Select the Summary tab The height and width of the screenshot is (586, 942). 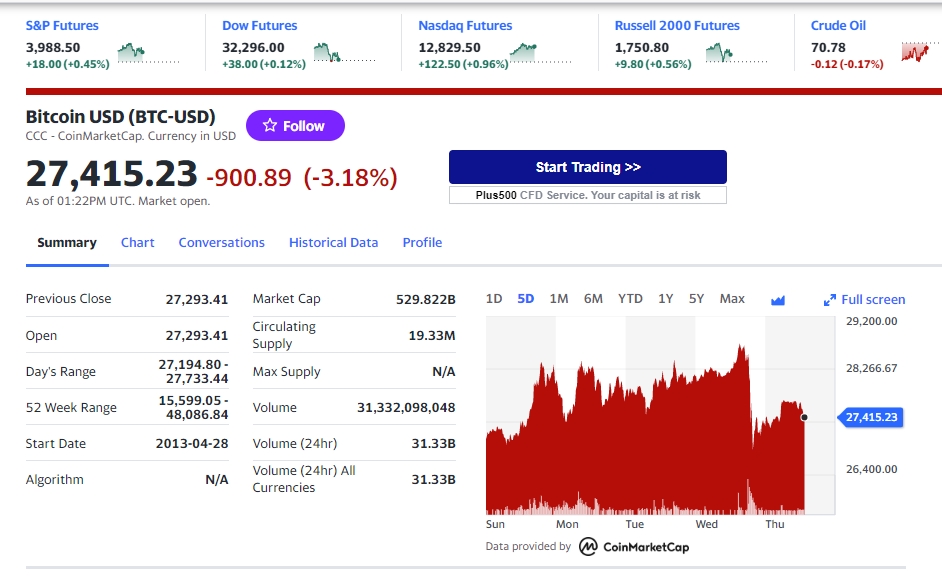coord(67,242)
